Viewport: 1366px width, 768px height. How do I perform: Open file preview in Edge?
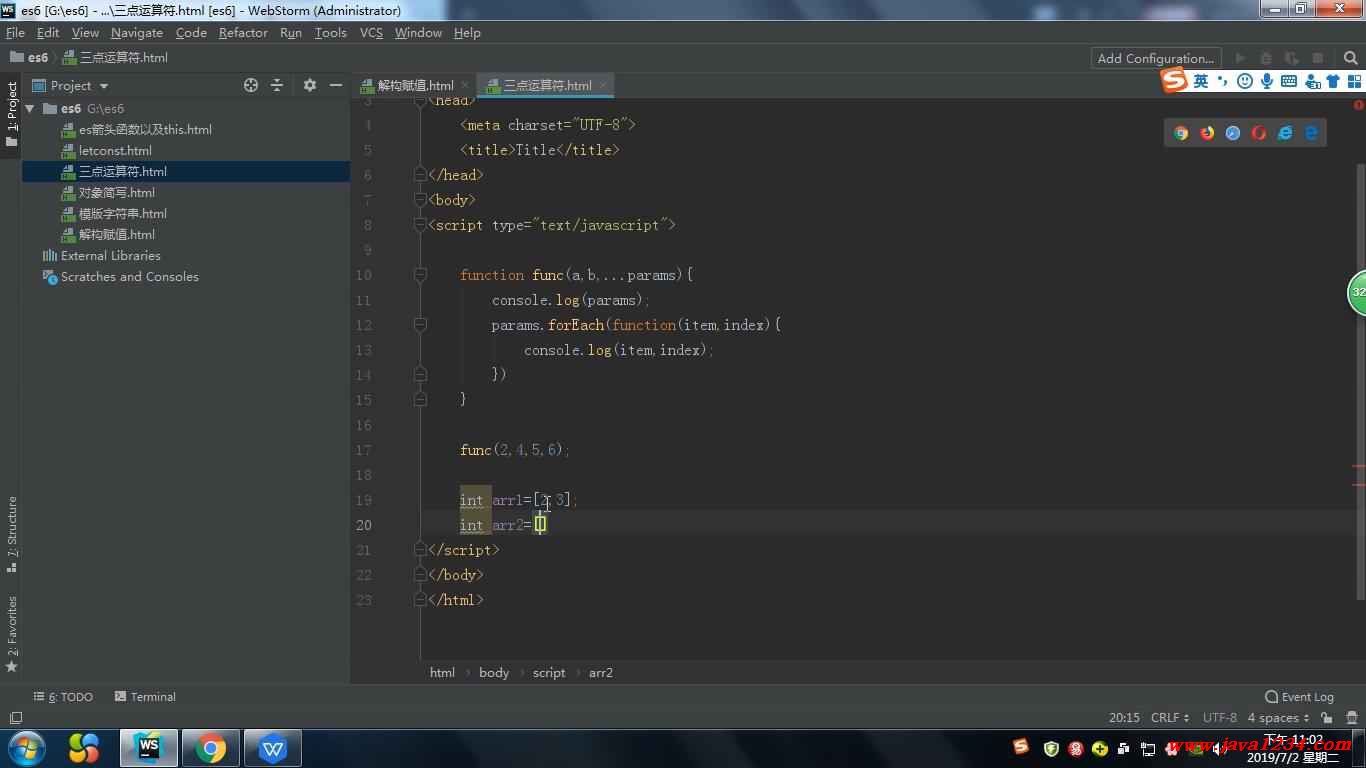click(1311, 132)
